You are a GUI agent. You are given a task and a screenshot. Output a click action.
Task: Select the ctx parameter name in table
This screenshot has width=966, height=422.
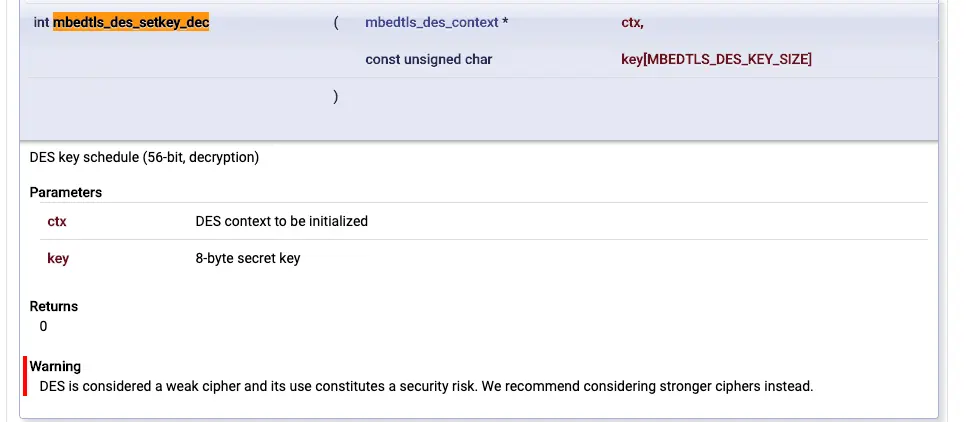click(57, 221)
